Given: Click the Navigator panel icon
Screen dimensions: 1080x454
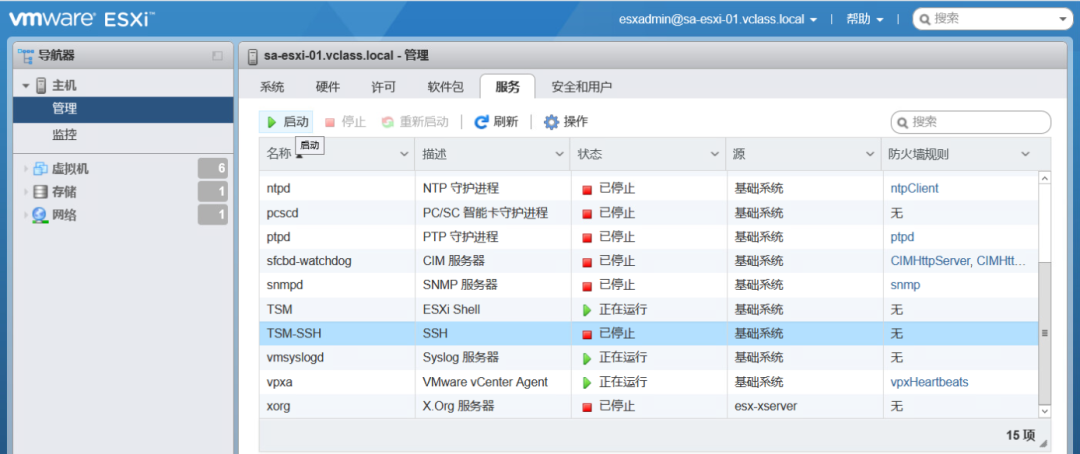Looking at the screenshot, I should 25,55.
